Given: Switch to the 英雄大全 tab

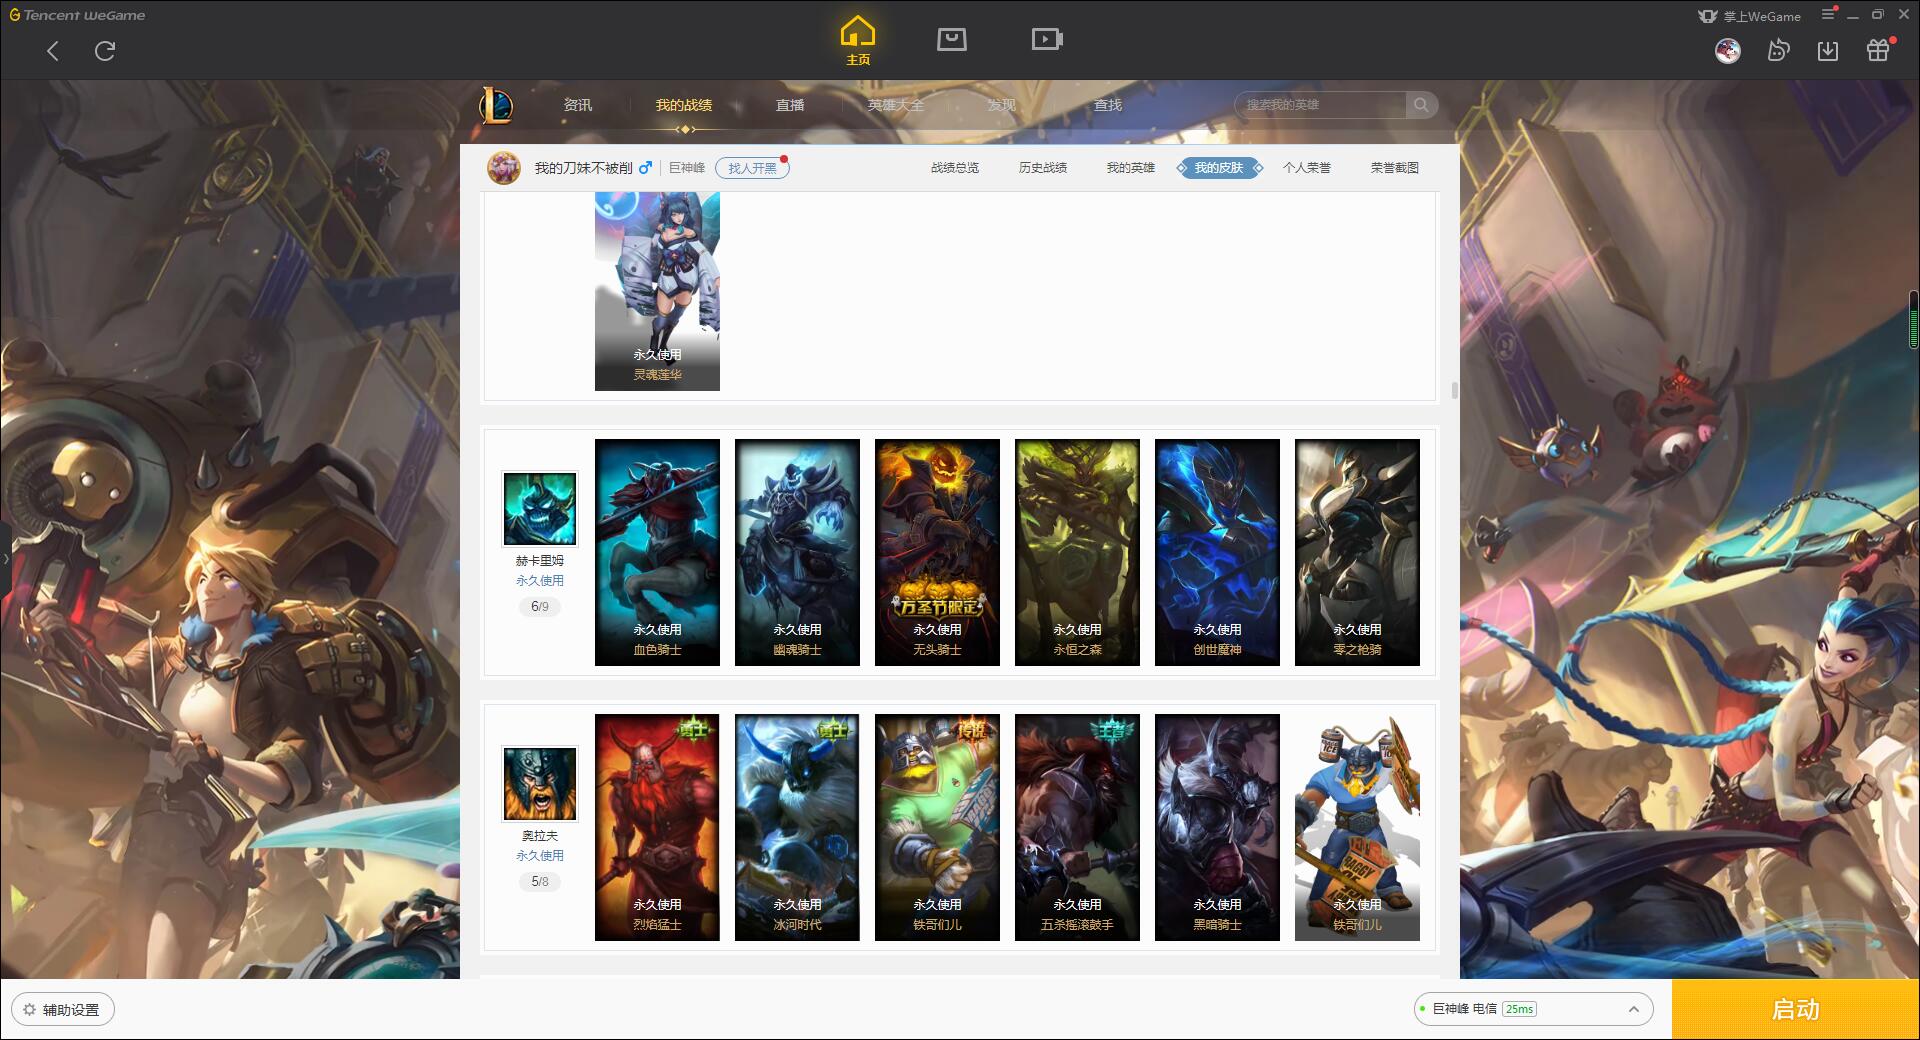Looking at the screenshot, I should coord(896,105).
